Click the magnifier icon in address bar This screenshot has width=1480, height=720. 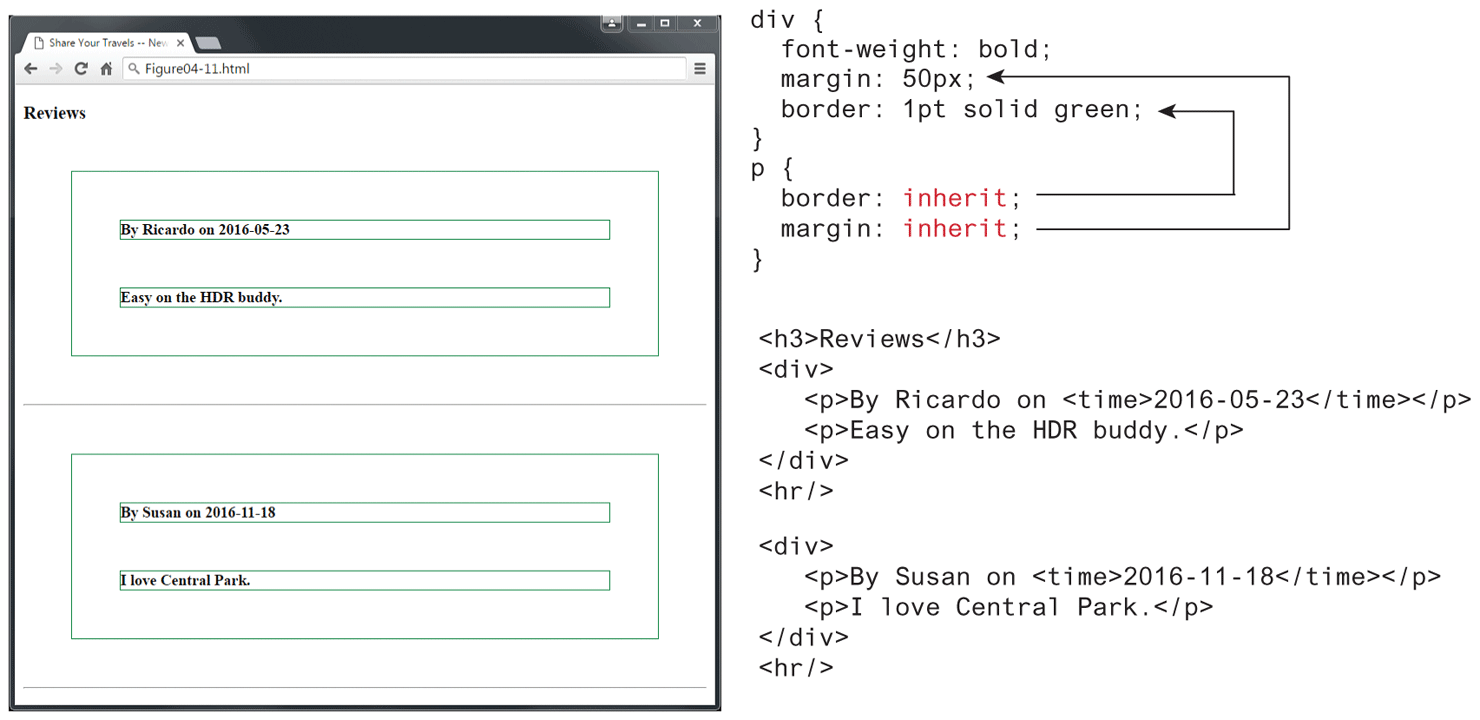pyautogui.click(x=134, y=69)
